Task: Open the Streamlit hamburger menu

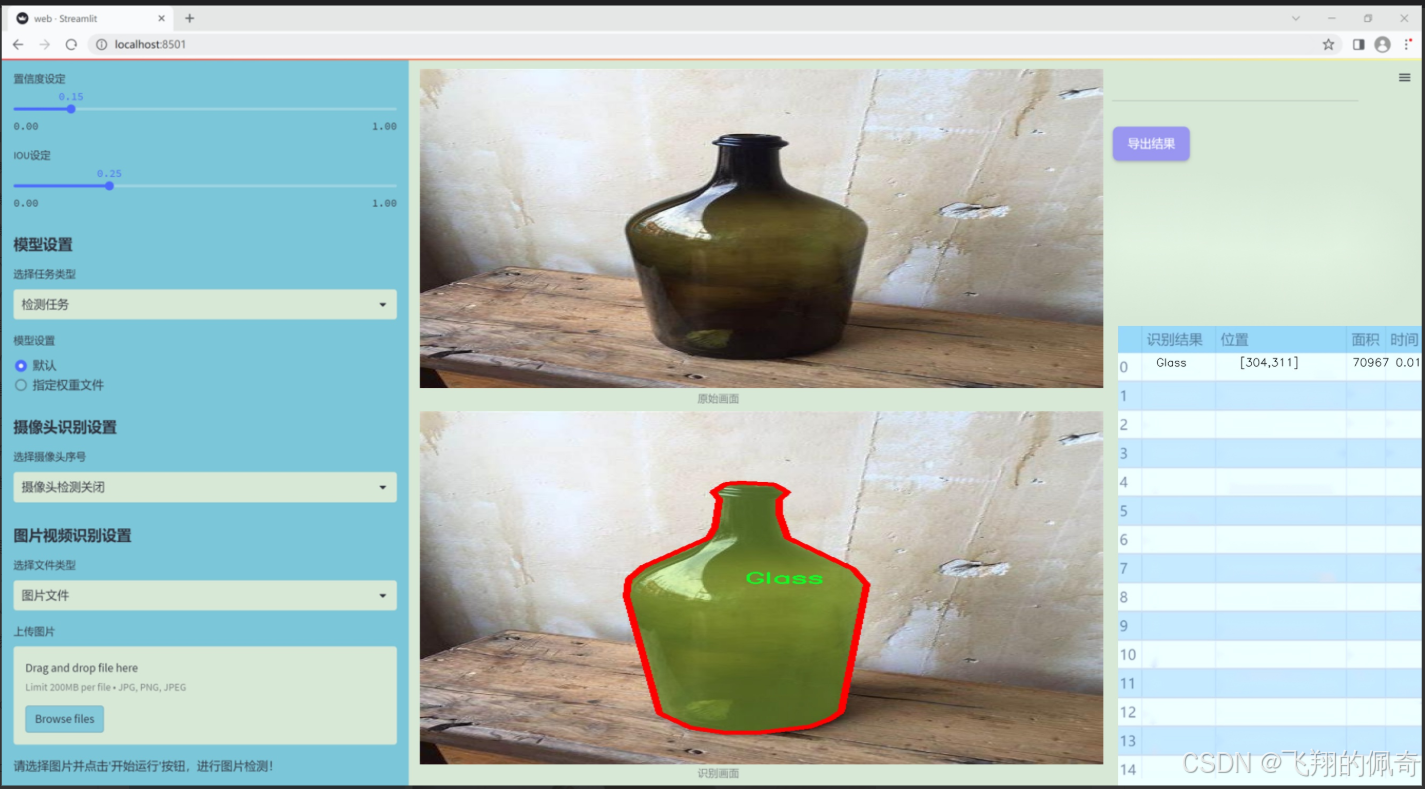Action: pos(1404,77)
